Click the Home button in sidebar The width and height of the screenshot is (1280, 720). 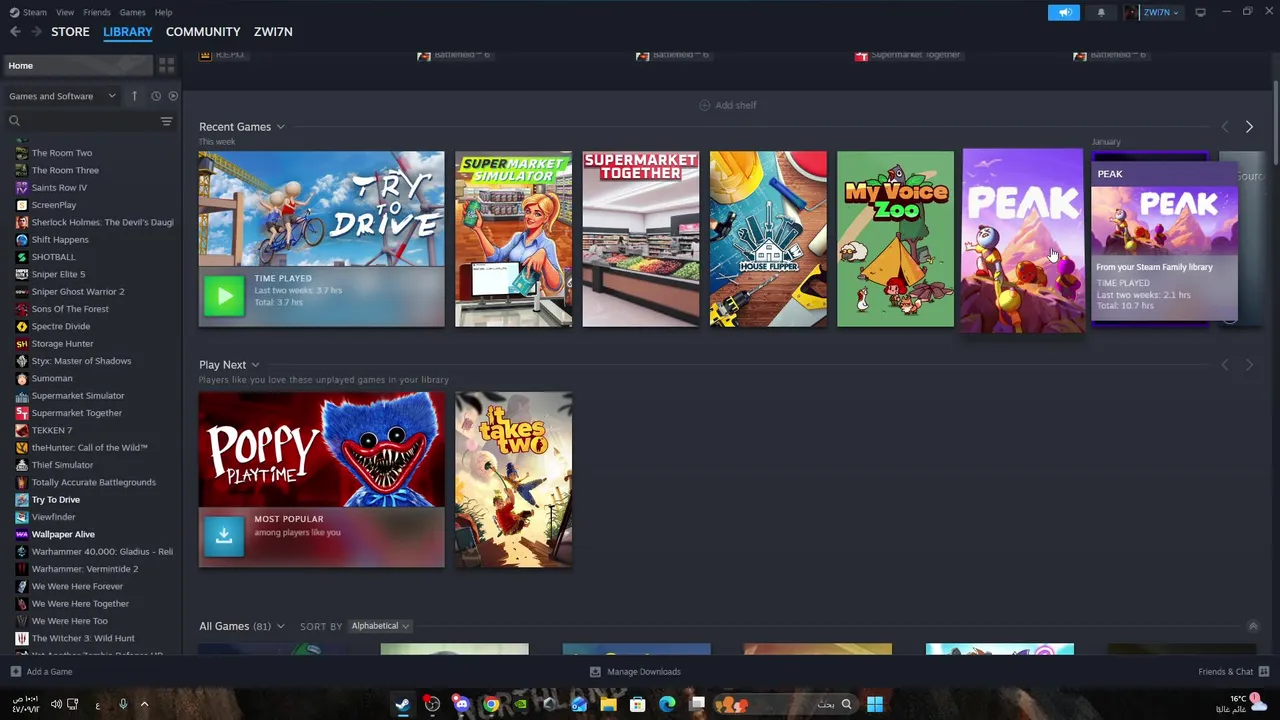pos(79,66)
